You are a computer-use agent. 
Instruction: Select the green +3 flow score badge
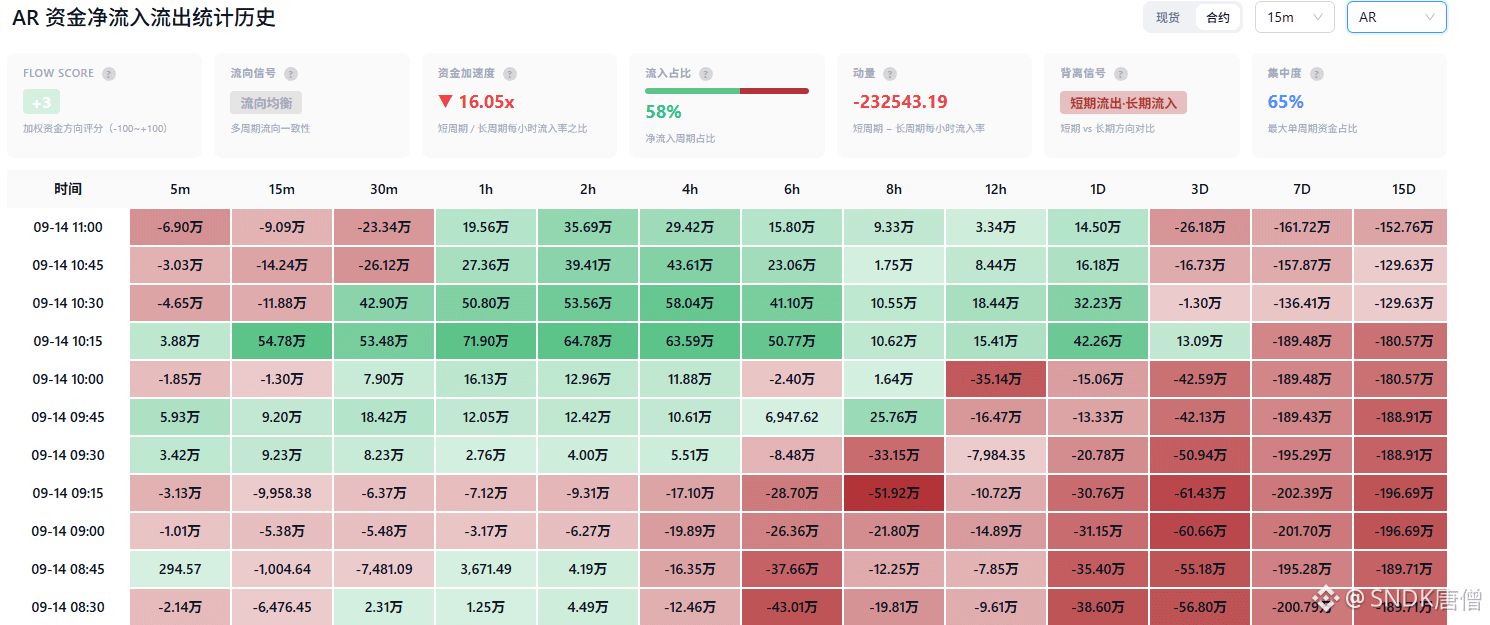[x=42, y=103]
